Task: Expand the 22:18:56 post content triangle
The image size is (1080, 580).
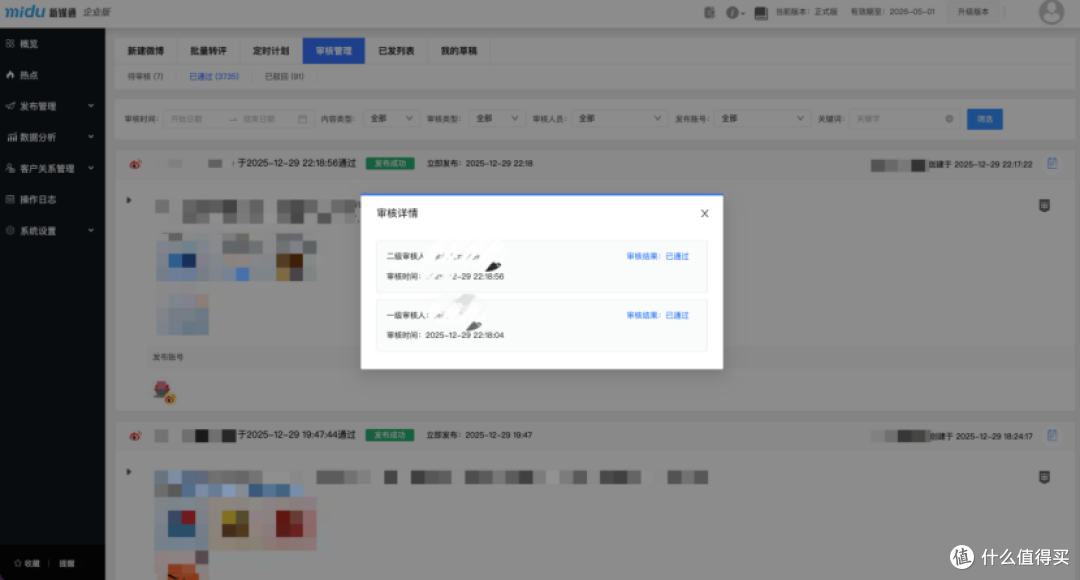Action: click(x=129, y=200)
